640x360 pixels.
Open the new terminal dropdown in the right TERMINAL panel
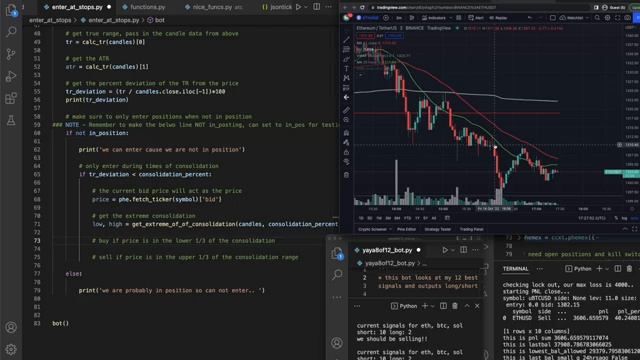[606, 269]
